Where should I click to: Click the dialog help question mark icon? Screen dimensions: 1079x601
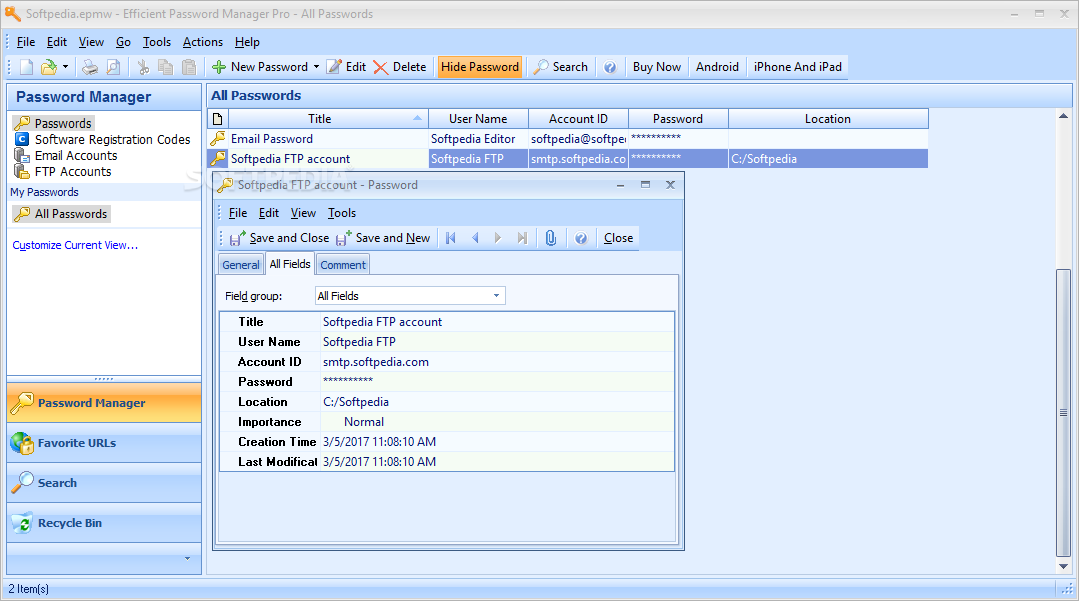click(581, 238)
